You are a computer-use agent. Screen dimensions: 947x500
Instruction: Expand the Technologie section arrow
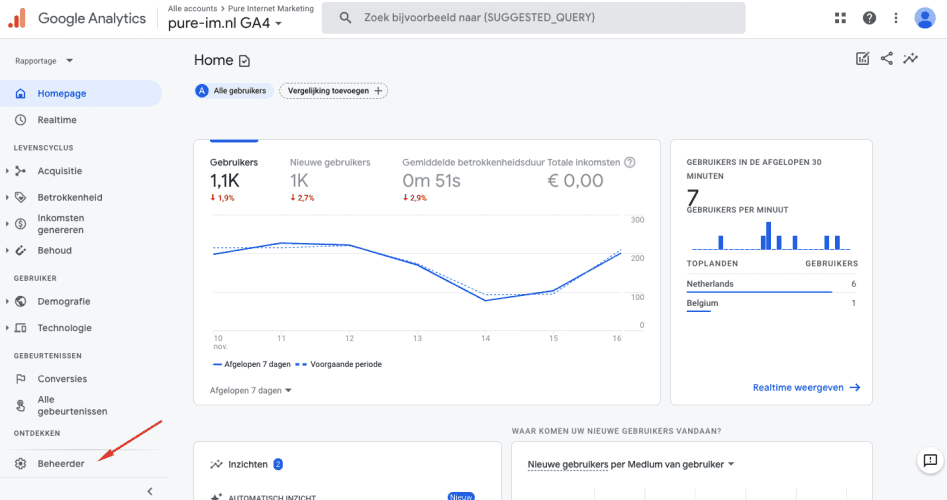(x=7, y=328)
